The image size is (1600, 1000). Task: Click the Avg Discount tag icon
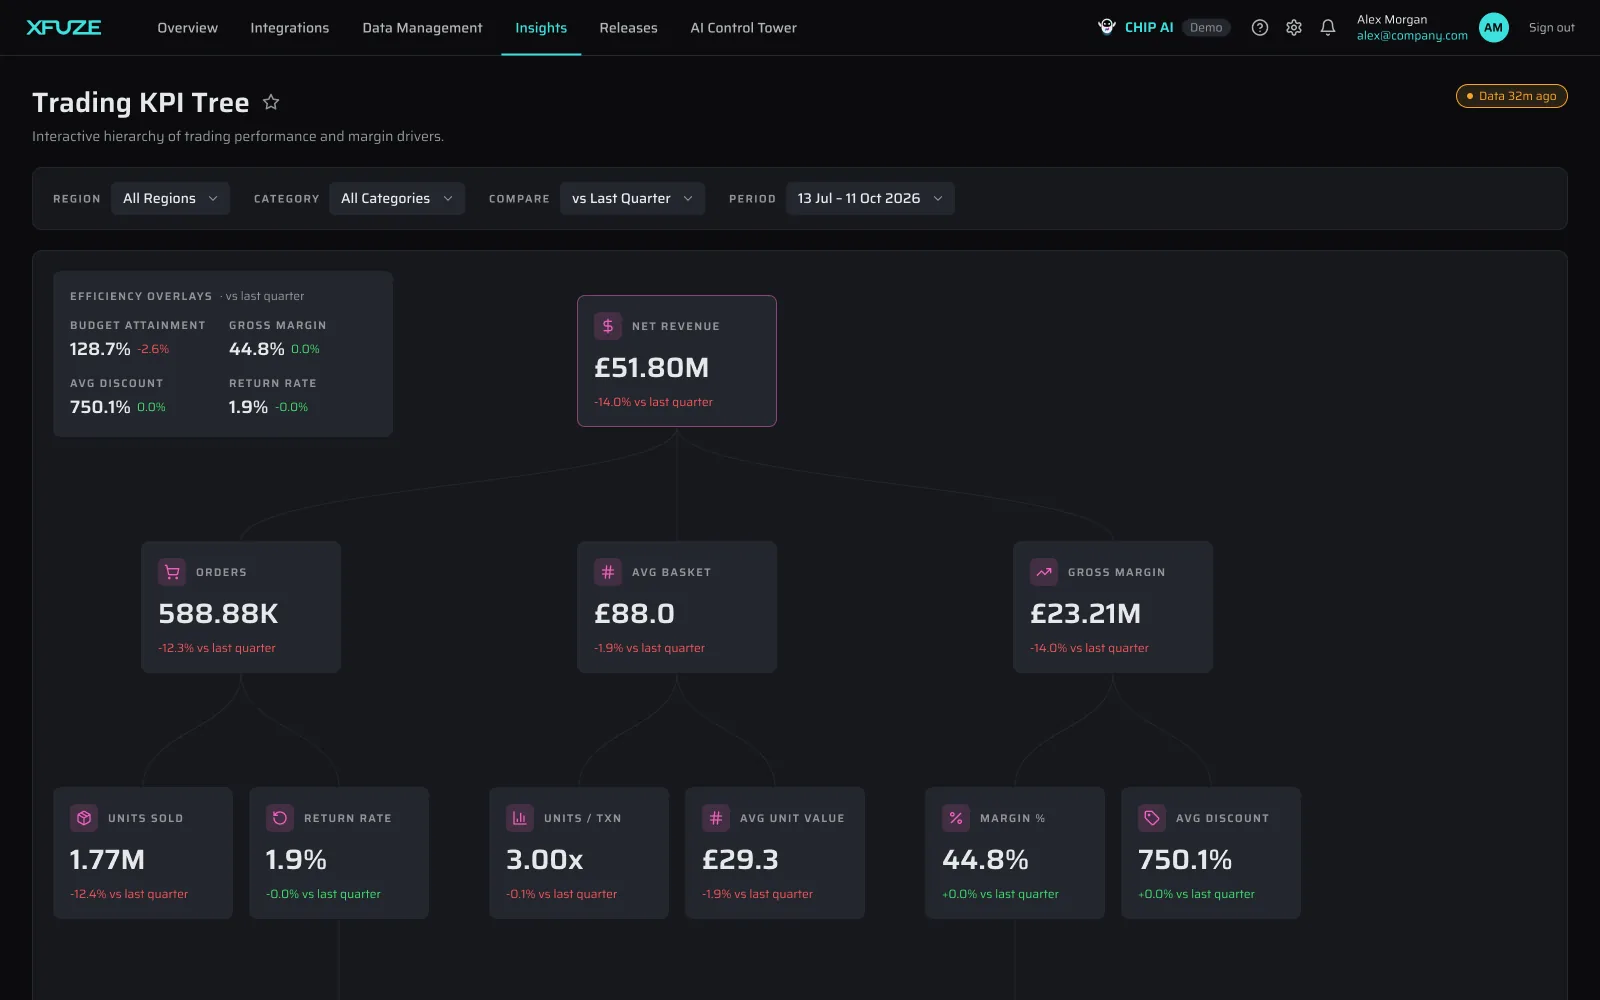(1152, 818)
